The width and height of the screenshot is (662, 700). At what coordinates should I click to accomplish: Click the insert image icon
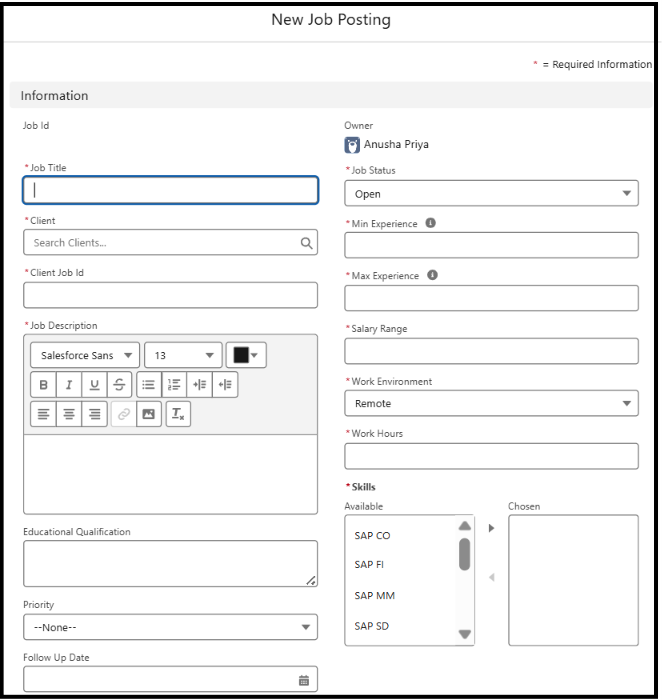click(x=149, y=414)
